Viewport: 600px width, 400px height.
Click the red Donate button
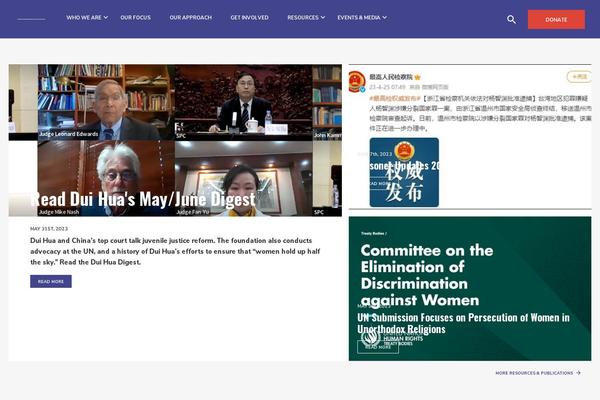(556, 19)
